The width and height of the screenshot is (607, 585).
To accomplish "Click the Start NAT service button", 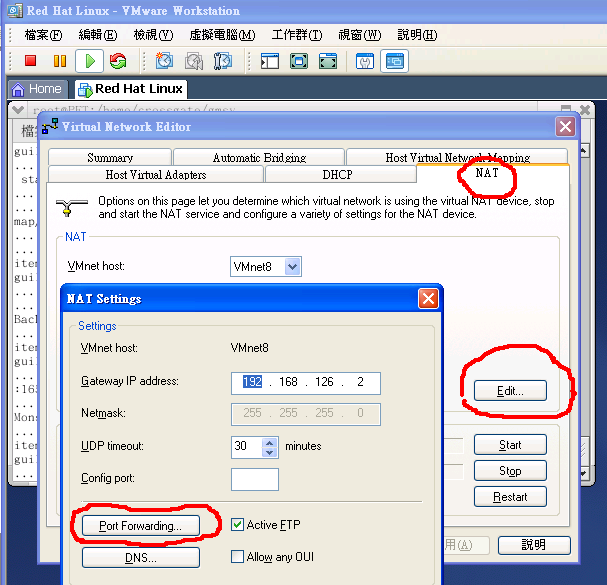I will (x=510, y=444).
